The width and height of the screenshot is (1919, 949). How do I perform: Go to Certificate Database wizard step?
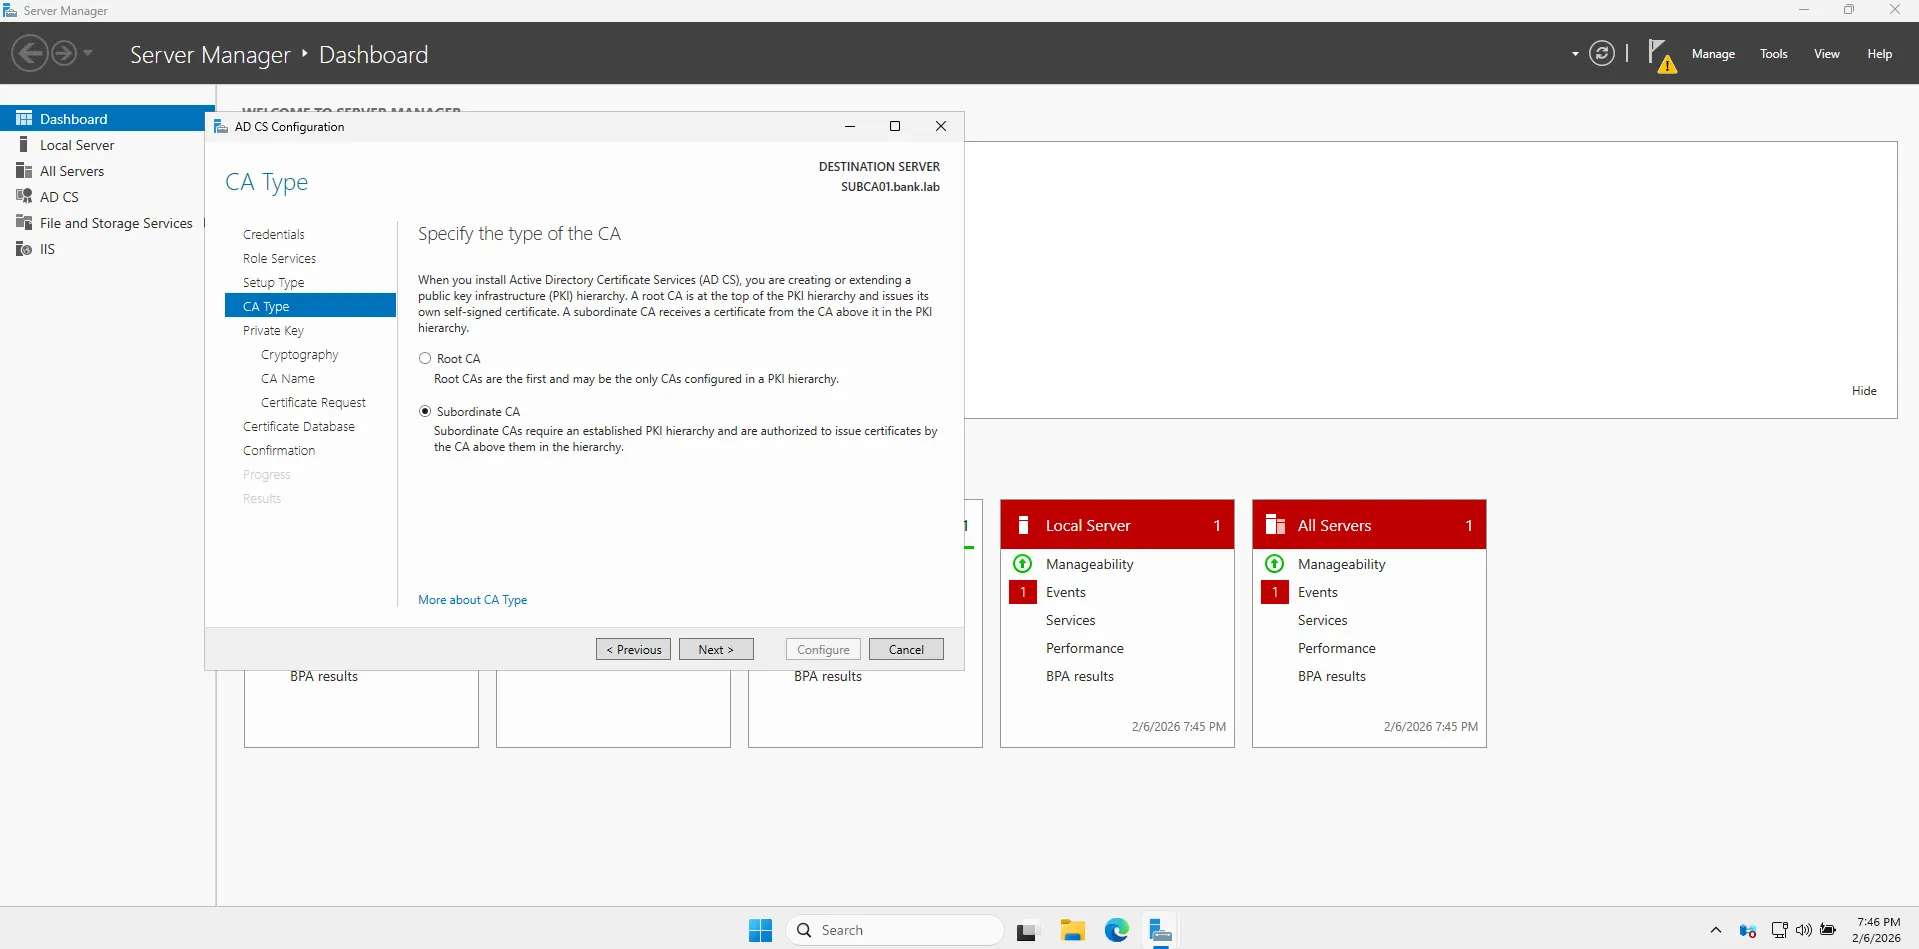tap(299, 426)
